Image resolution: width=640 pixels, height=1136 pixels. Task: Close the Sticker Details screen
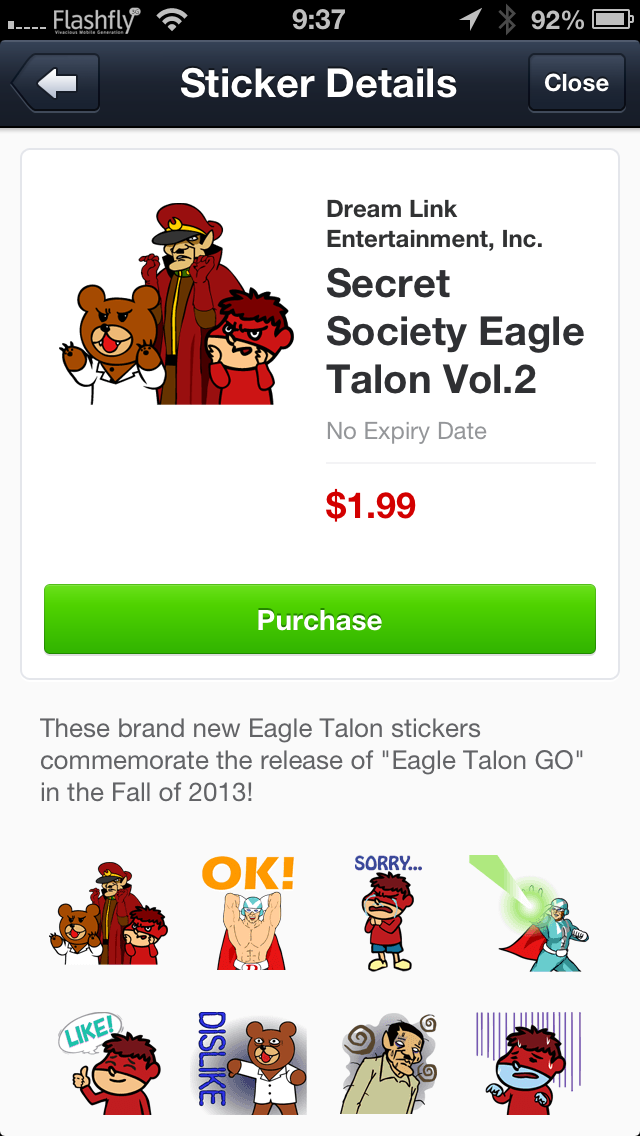click(576, 83)
